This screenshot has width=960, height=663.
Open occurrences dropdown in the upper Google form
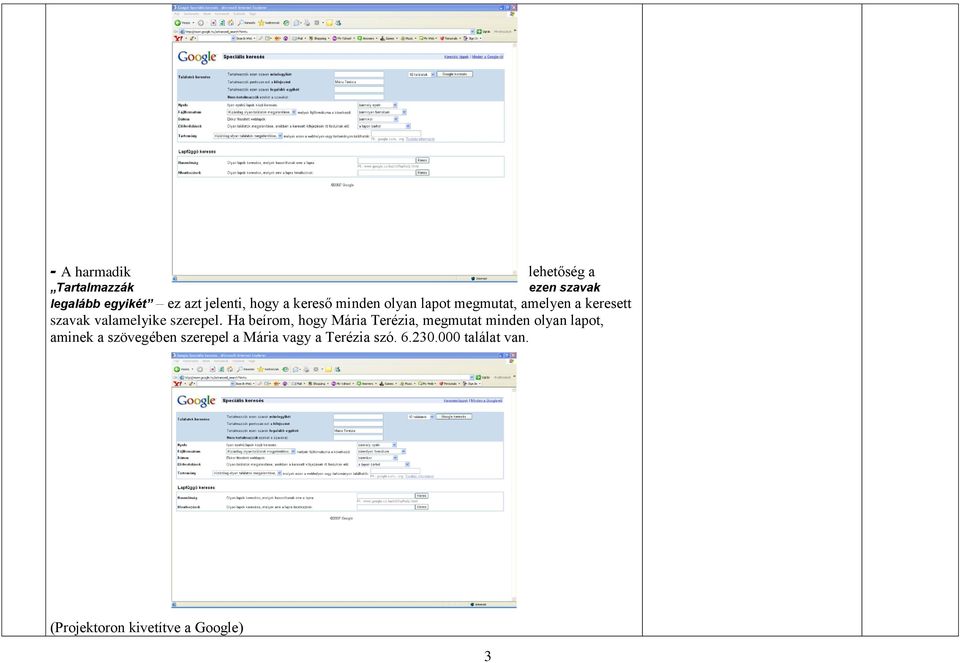click(x=384, y=126)
